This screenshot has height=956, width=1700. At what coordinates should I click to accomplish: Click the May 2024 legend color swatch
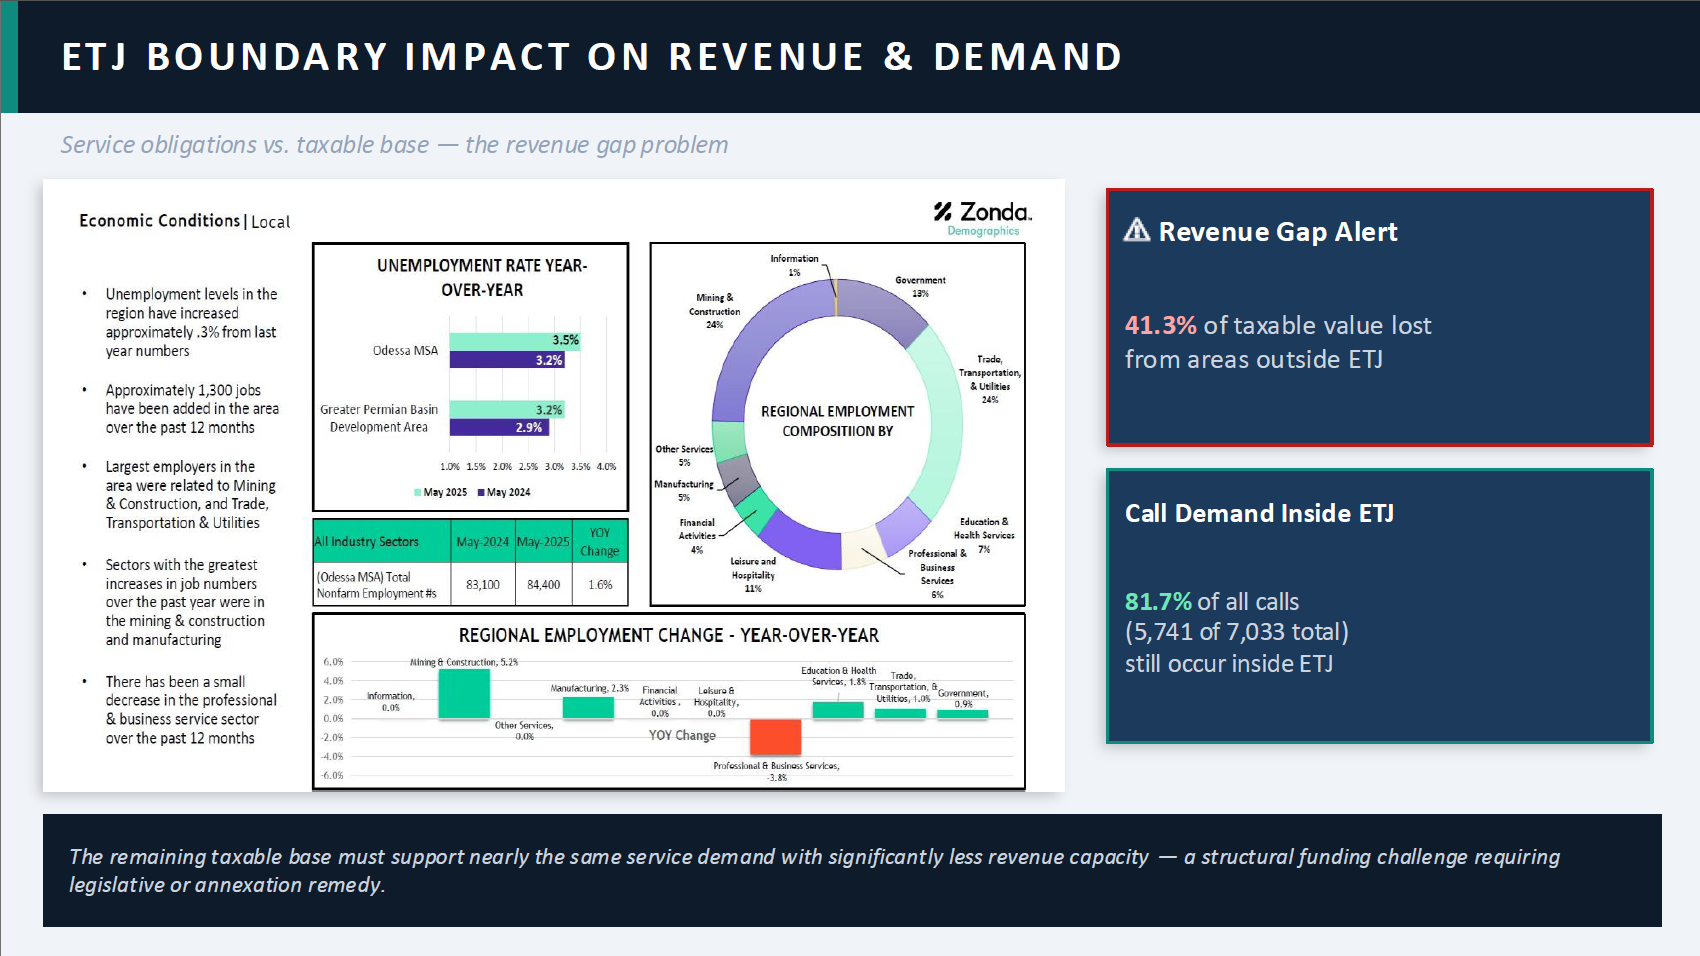coord(481,492)
